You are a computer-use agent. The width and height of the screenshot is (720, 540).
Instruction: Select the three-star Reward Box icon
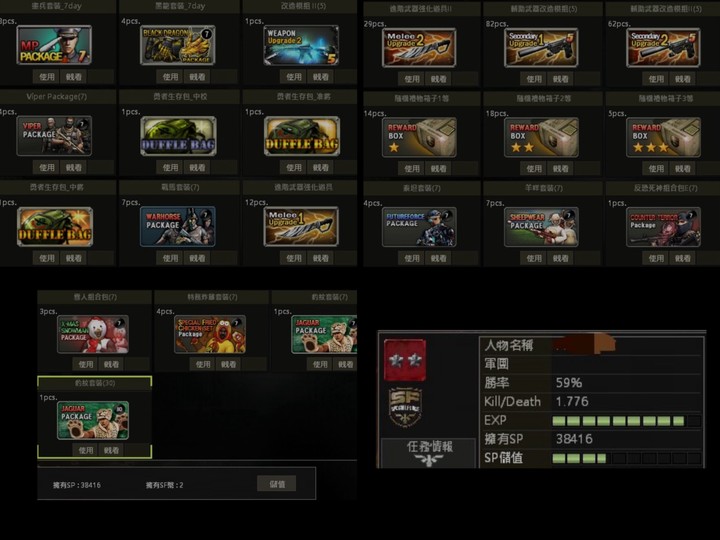(x=664, y=137)
